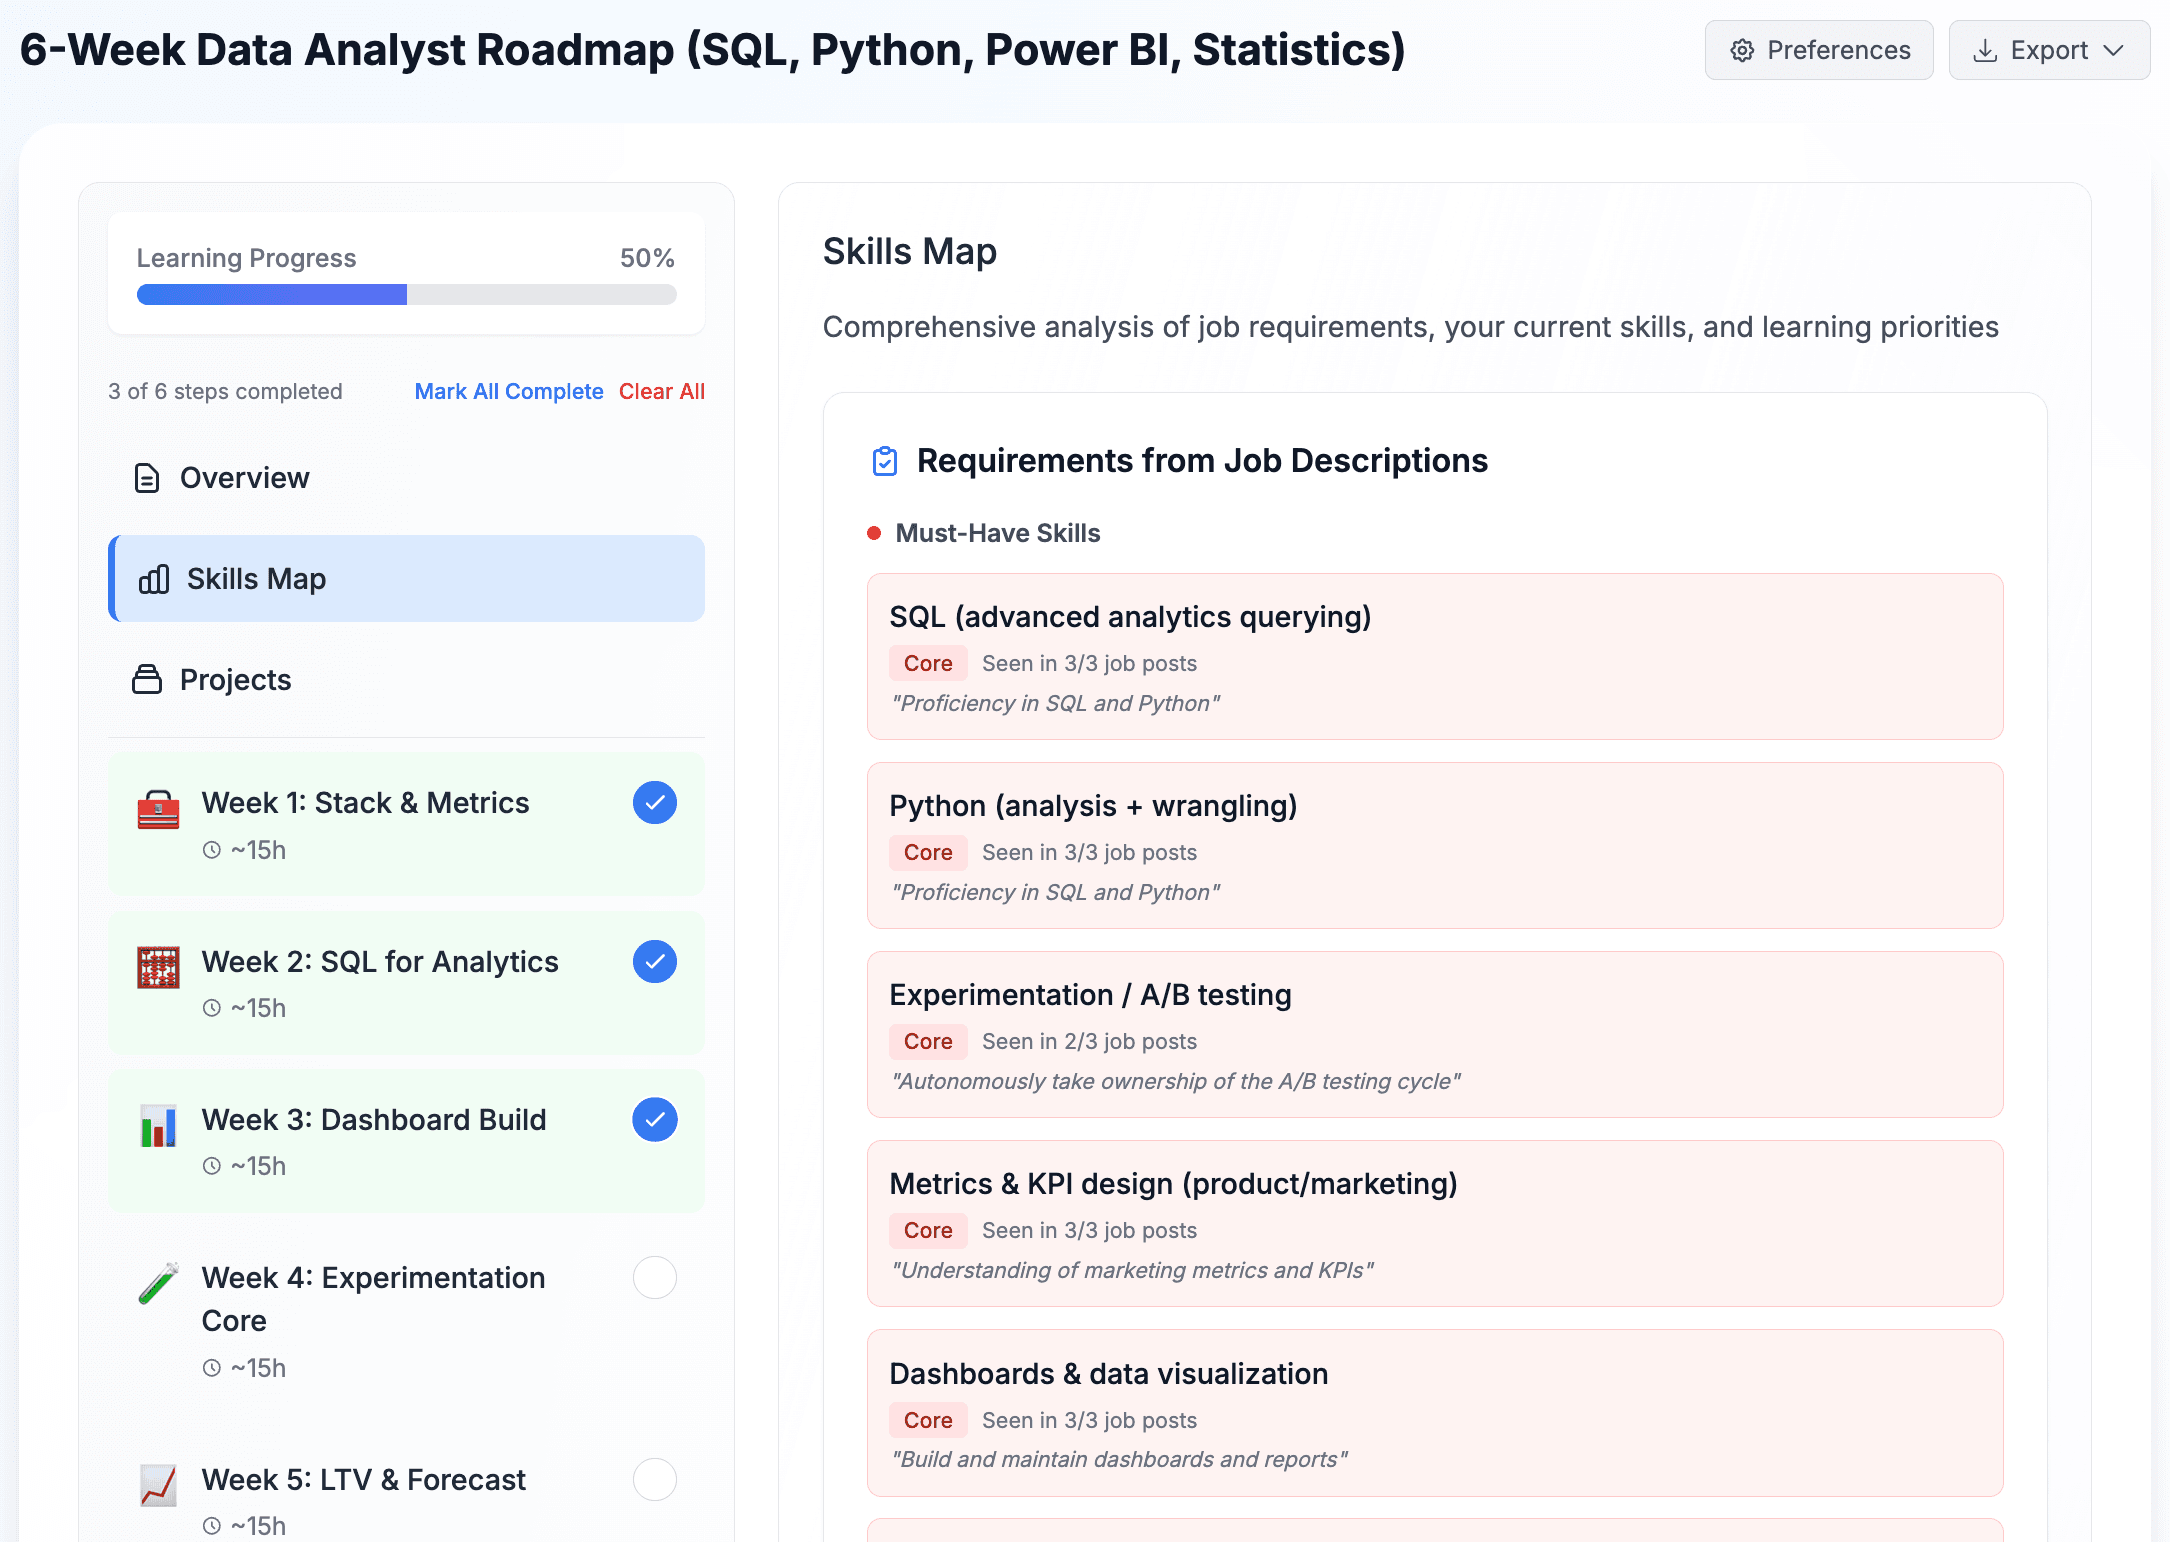Click the clipboard icon beside Requirements heading
This screenshot has height=1542, width=2170.
[x=884, y=461]
